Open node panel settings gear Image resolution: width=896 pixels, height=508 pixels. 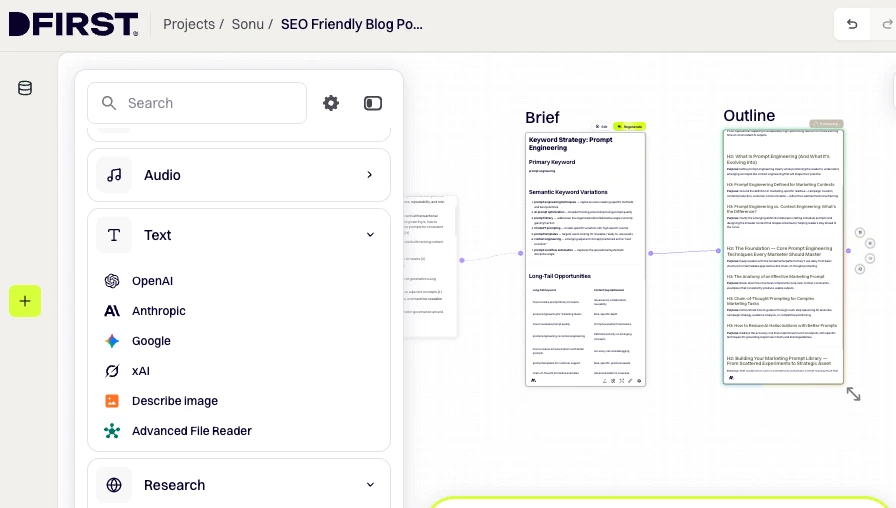[x=331, y=103]
